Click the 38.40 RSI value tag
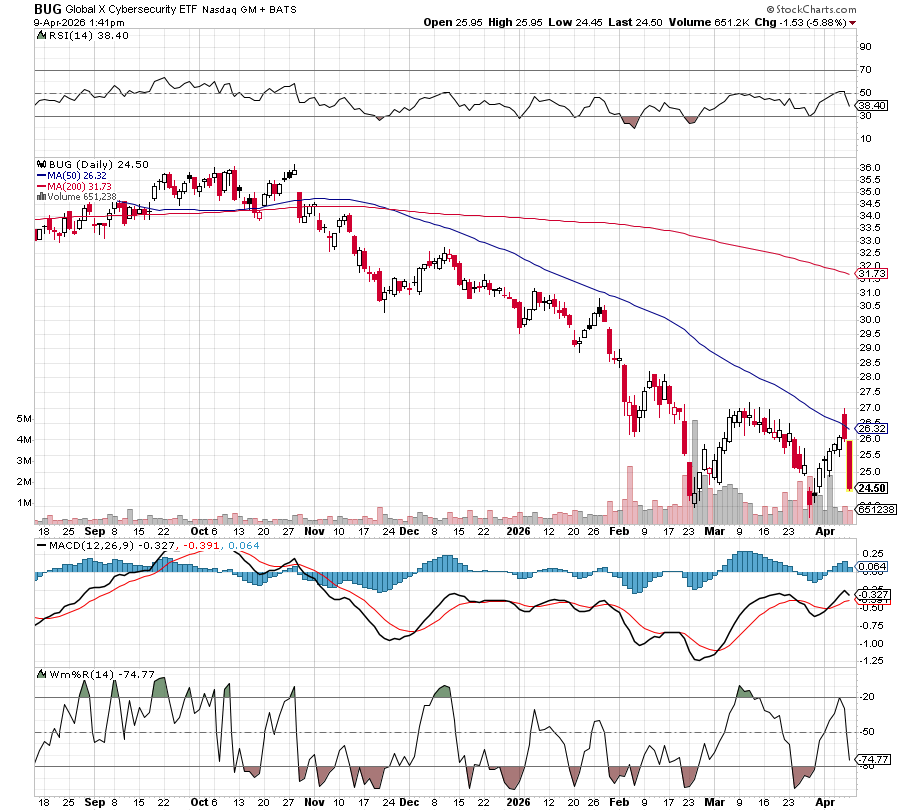 click(871, 104)
